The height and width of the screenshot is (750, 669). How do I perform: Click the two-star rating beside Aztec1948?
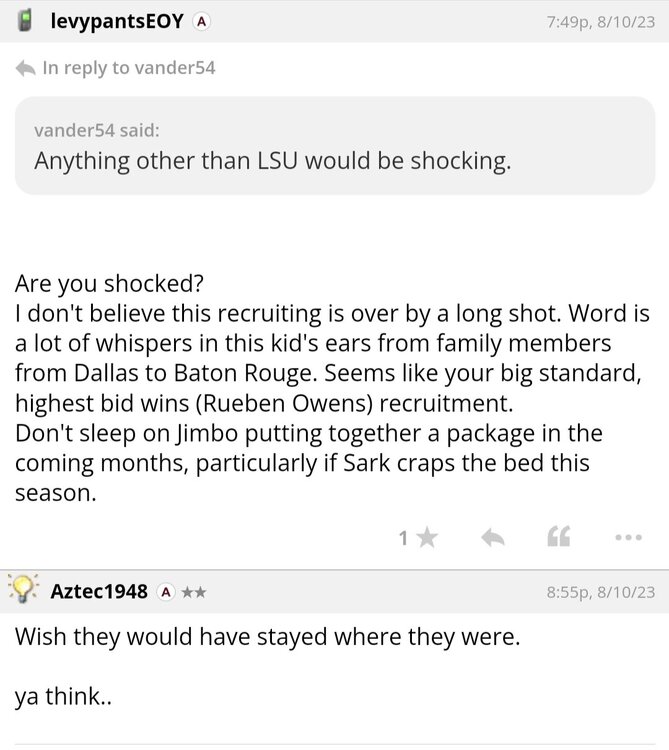coord(194,592)
